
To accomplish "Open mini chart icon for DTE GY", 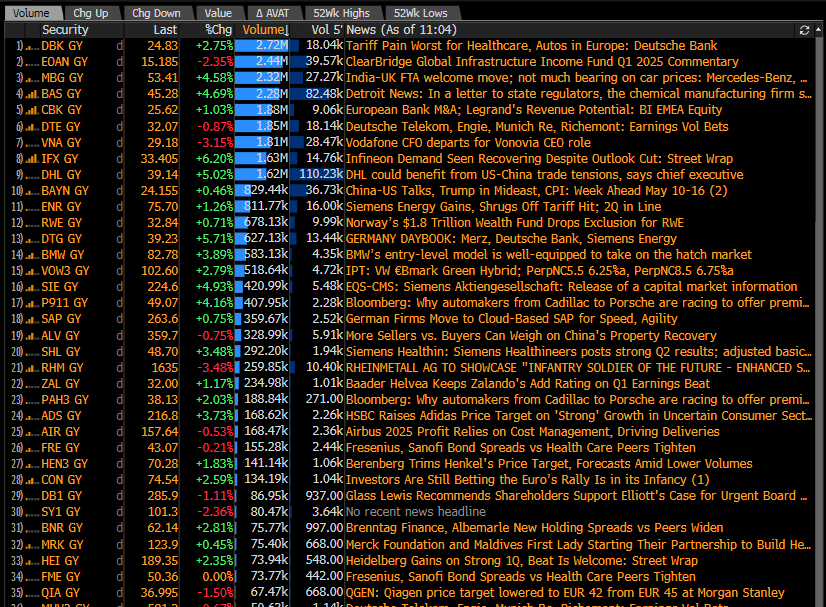I will pos(32,127).
